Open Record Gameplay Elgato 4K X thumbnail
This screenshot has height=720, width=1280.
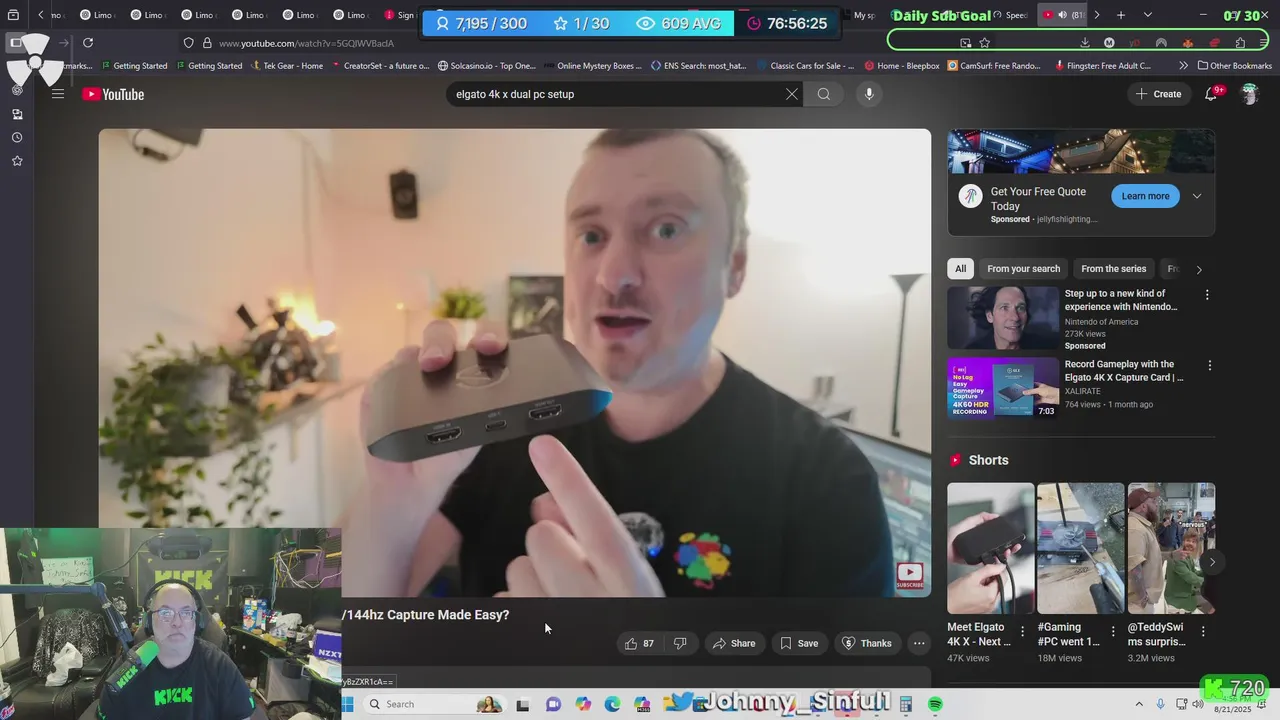tap(1003, 387)
